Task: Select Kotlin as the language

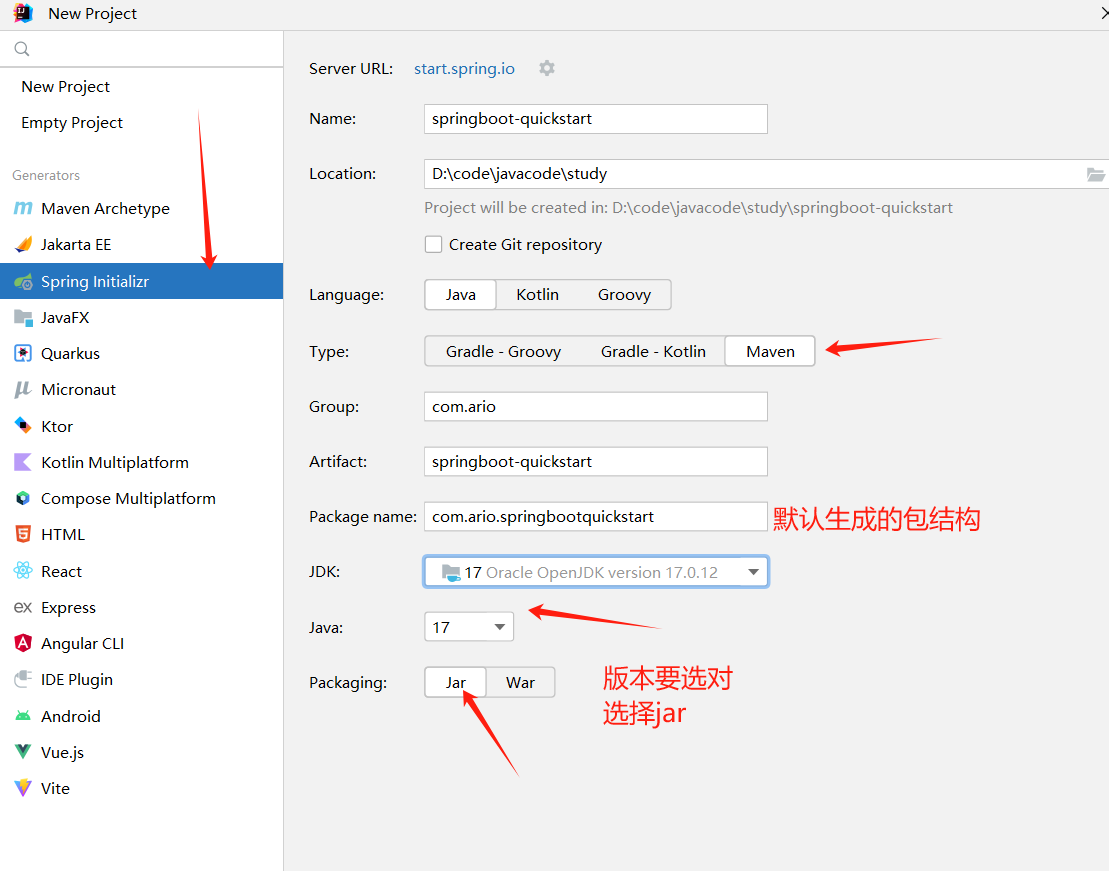Action: tap(538, 294)
